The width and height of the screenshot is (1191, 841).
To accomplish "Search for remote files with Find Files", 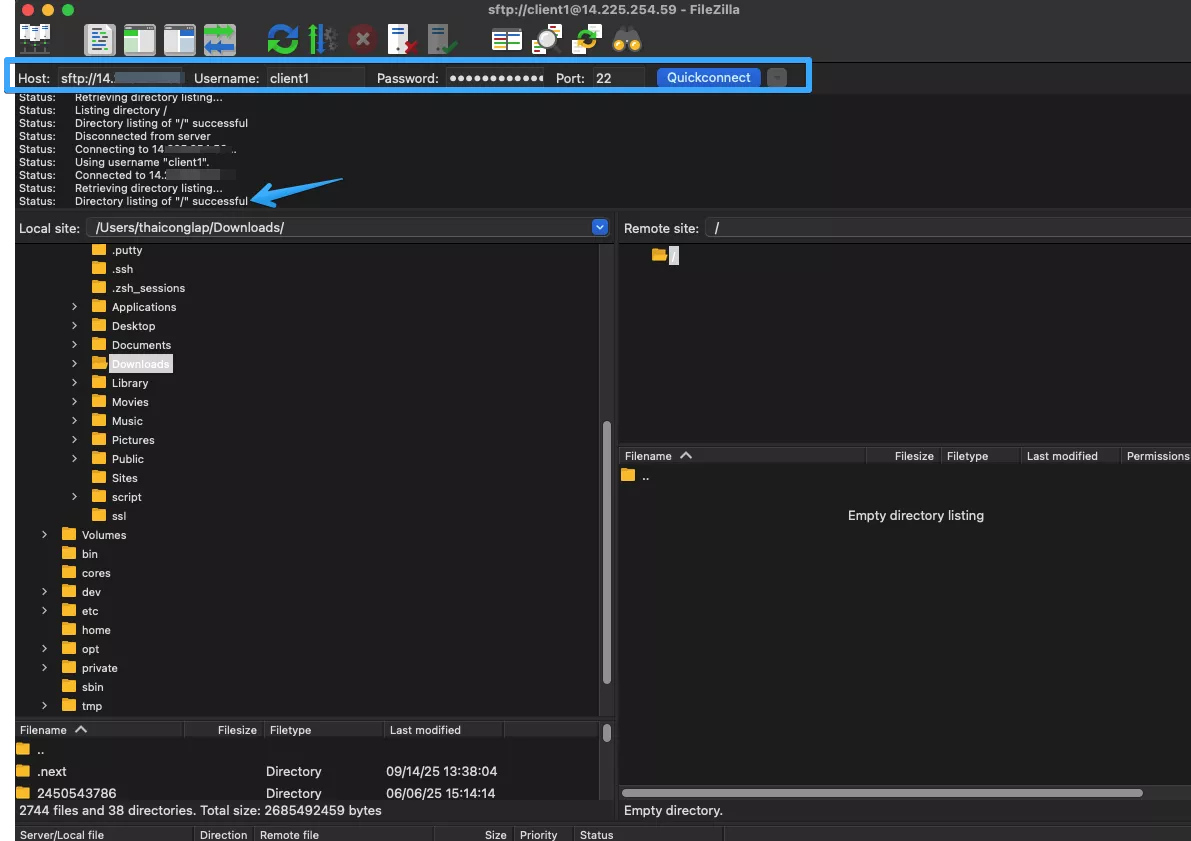I will tap(626, 38).
